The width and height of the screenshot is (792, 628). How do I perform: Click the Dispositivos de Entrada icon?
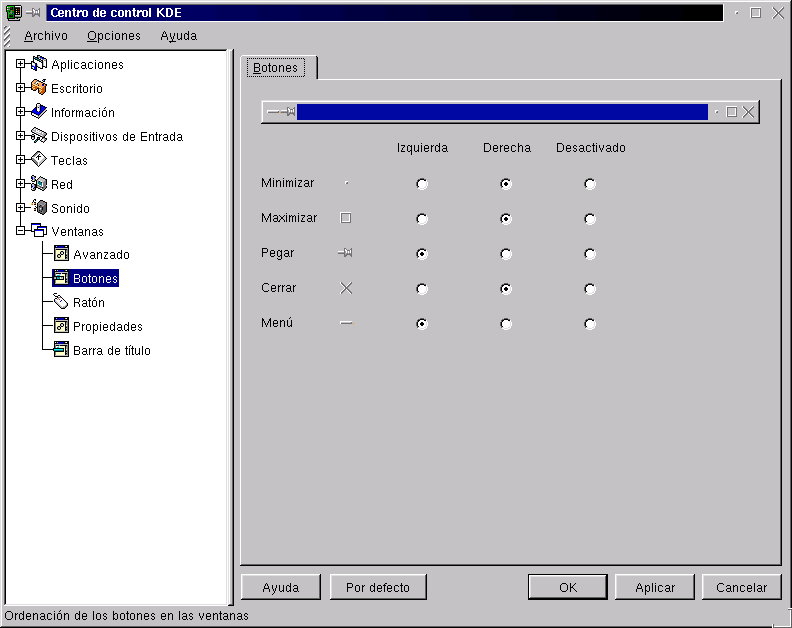click(x=39, y=136)
